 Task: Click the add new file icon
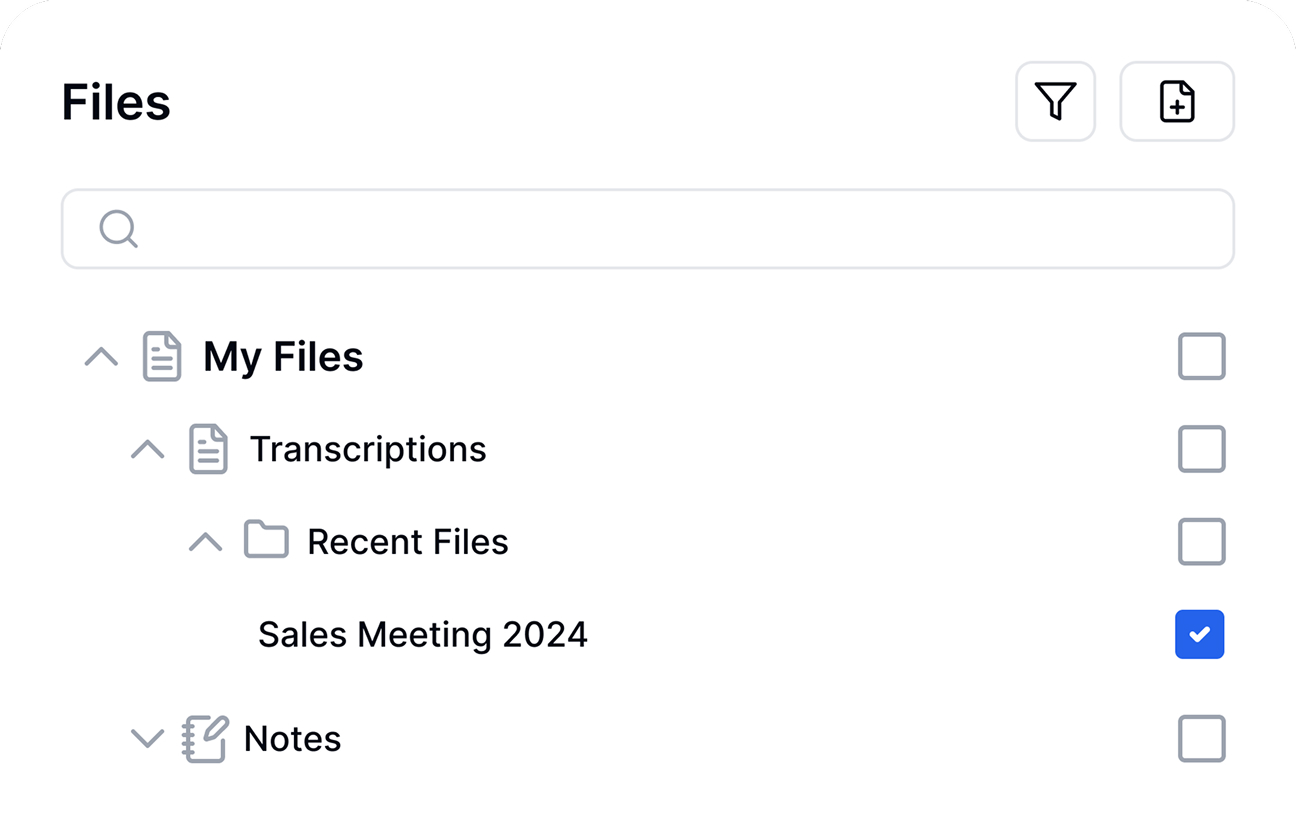[1177, 102]
